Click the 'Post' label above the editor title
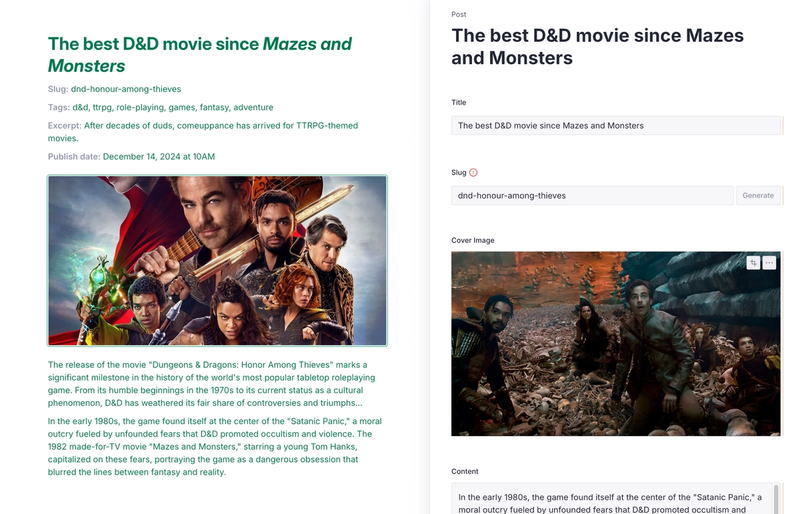 [x=459, y=14]
